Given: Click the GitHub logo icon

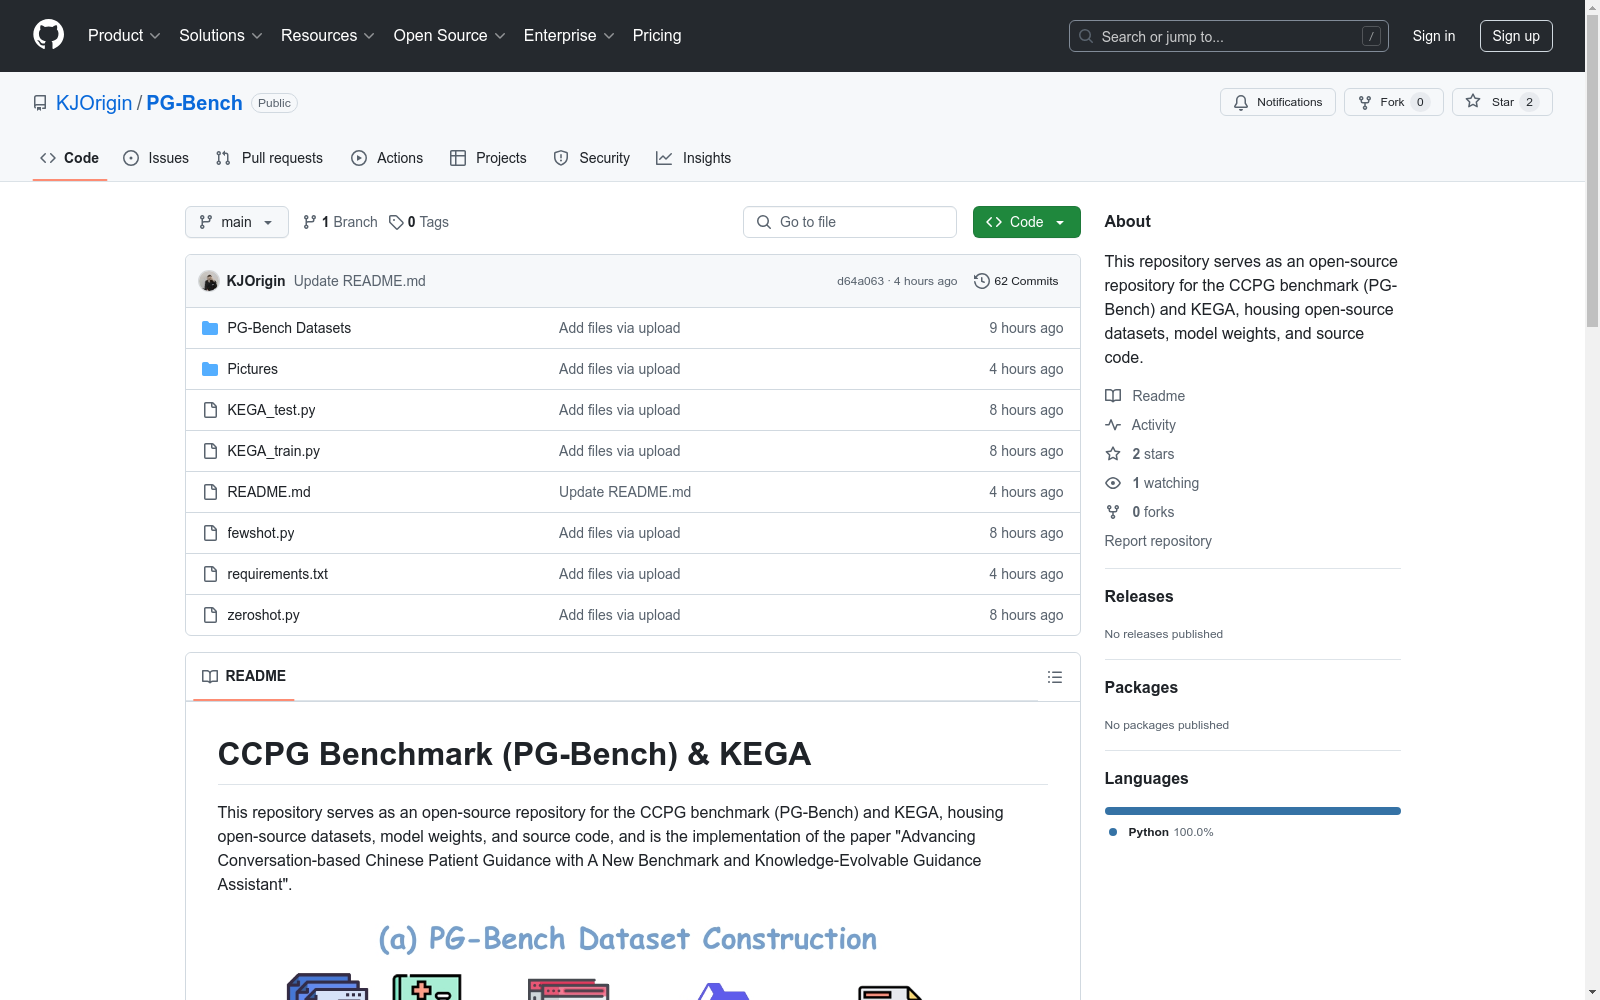Looking at the screenshot, I should coord(48,35).
